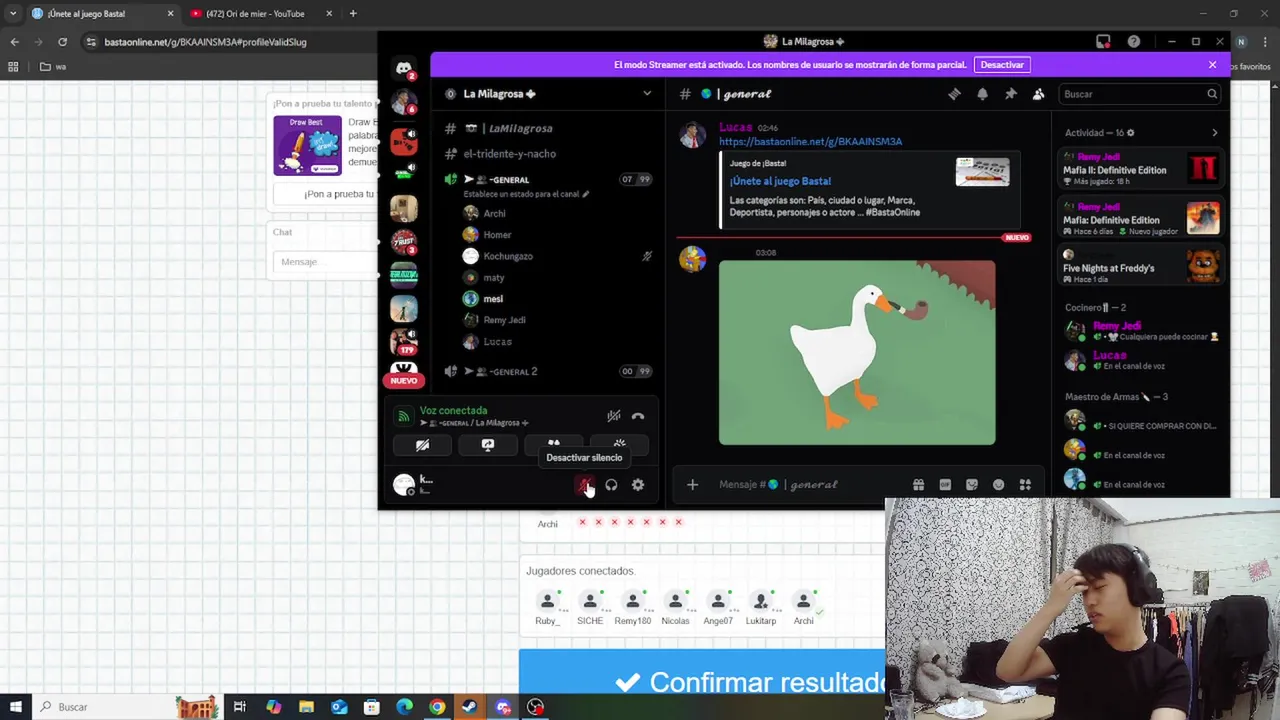Toggle headphones deafen in Discord user panel

coord(611,485)
